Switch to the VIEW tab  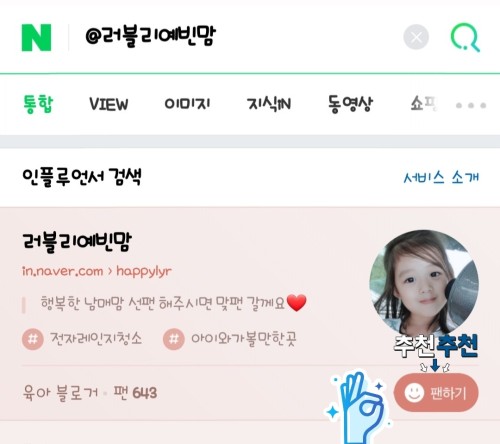click(109, 104)
